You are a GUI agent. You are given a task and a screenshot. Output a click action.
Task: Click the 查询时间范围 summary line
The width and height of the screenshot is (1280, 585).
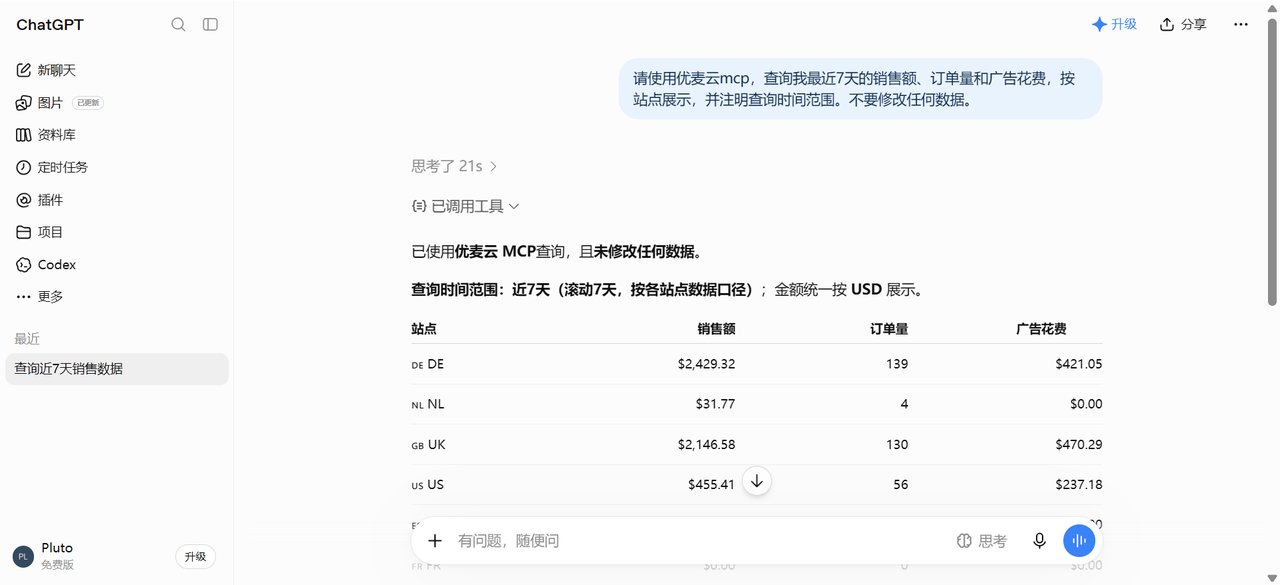668,290
